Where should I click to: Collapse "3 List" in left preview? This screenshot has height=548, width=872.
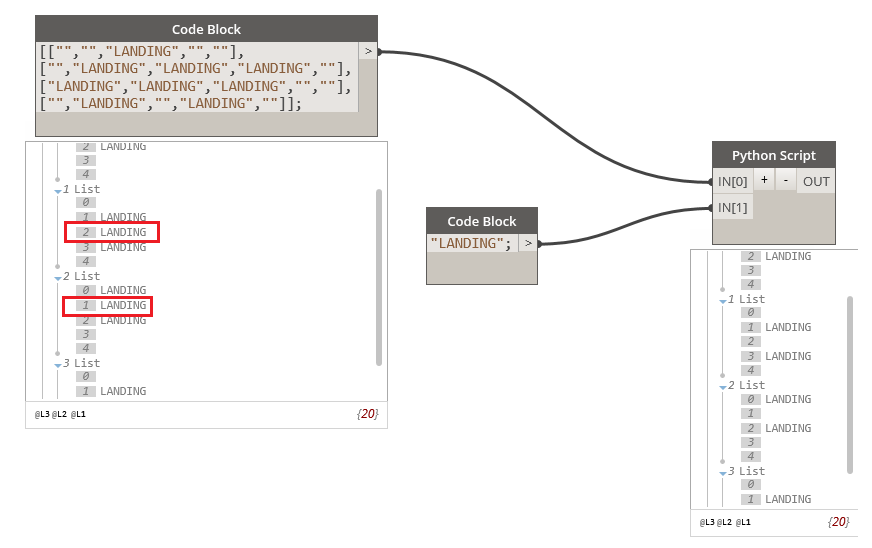click(58, 365)
